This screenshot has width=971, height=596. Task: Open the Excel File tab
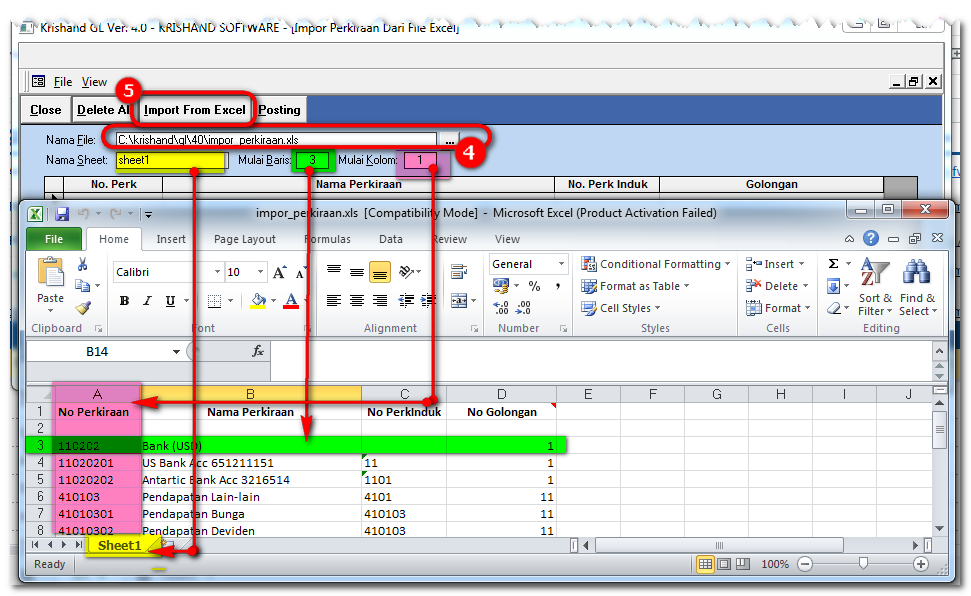coord(54,239)
